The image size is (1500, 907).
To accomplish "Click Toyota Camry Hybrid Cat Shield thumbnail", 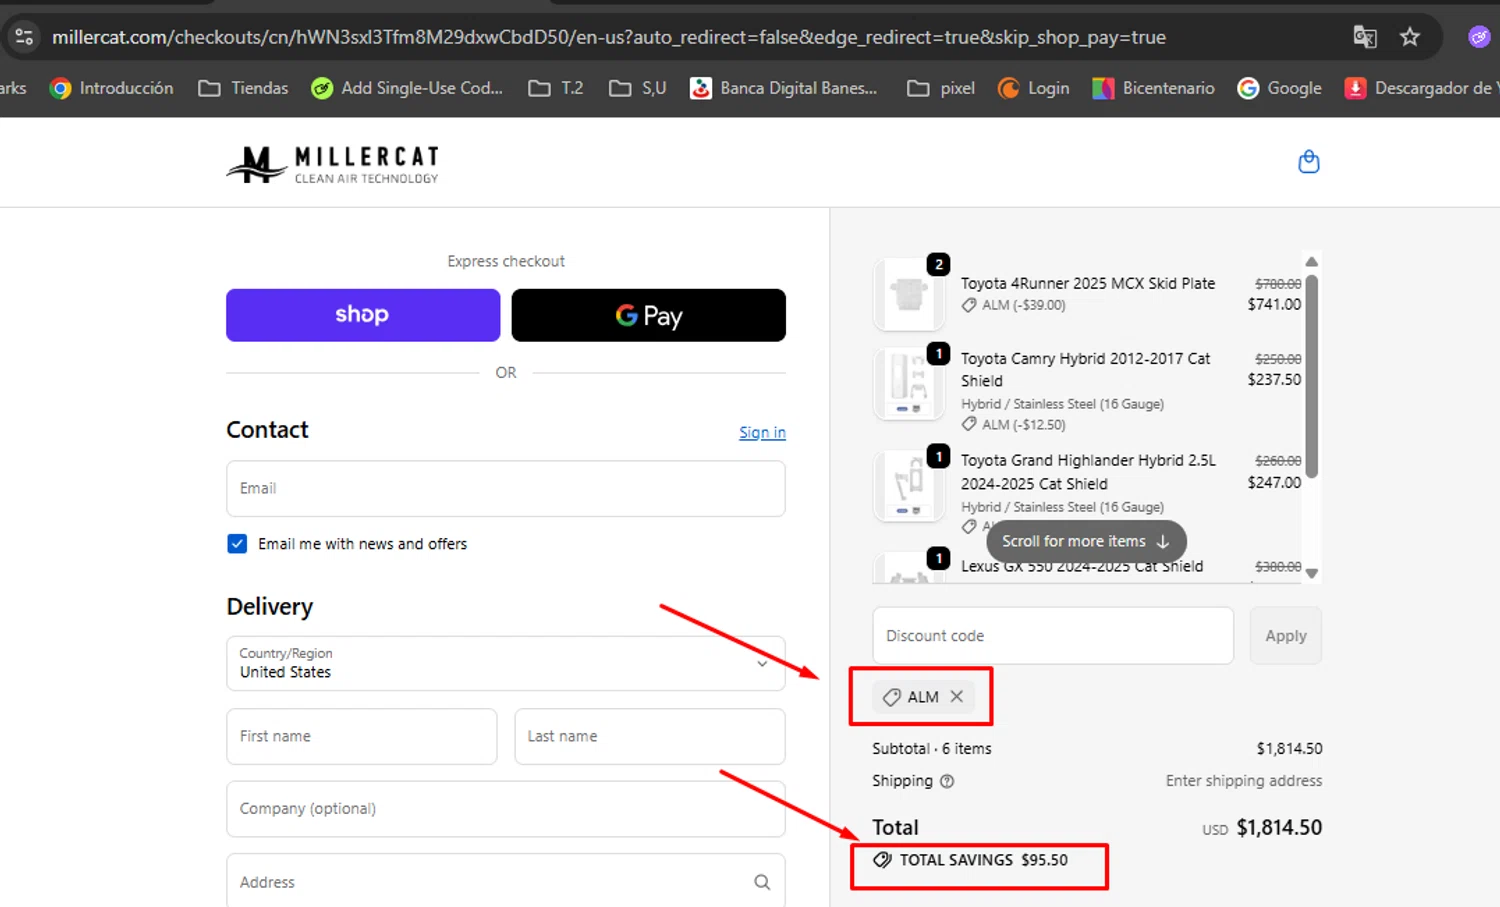I will pos(909,384).
